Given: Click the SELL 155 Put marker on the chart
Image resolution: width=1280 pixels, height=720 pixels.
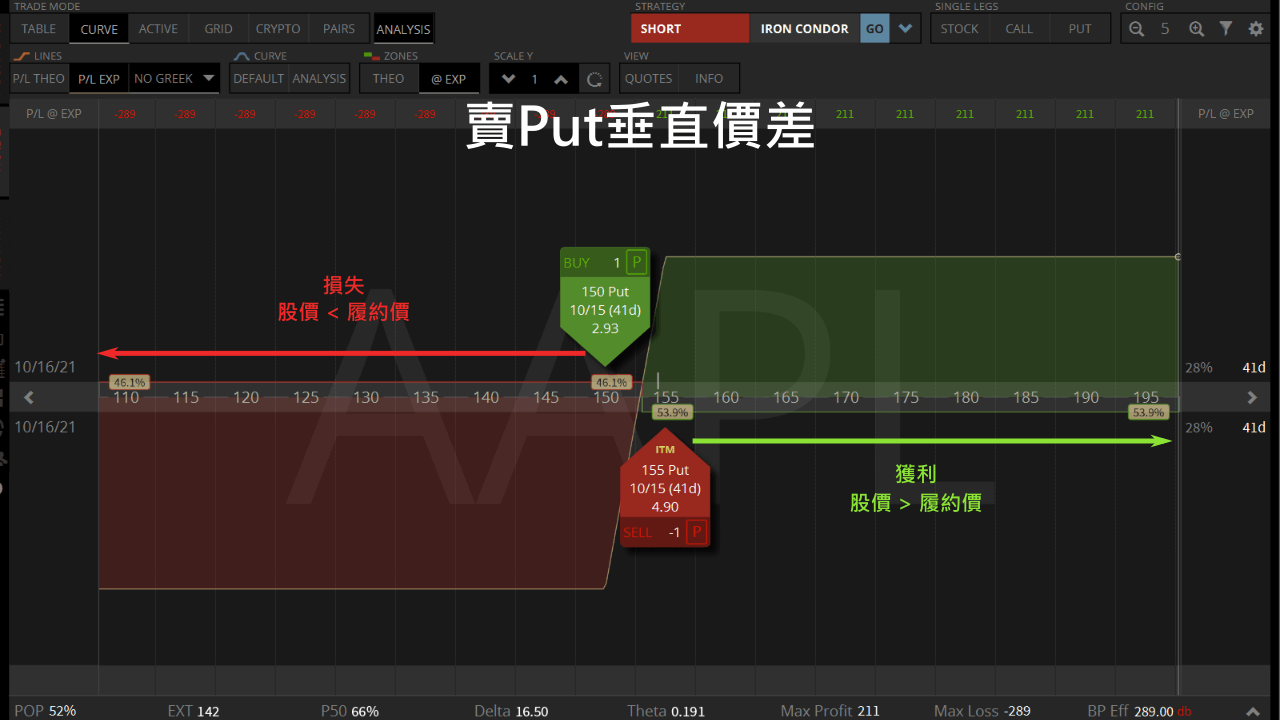Looking at the screenshot, I should tap(664, 488).
